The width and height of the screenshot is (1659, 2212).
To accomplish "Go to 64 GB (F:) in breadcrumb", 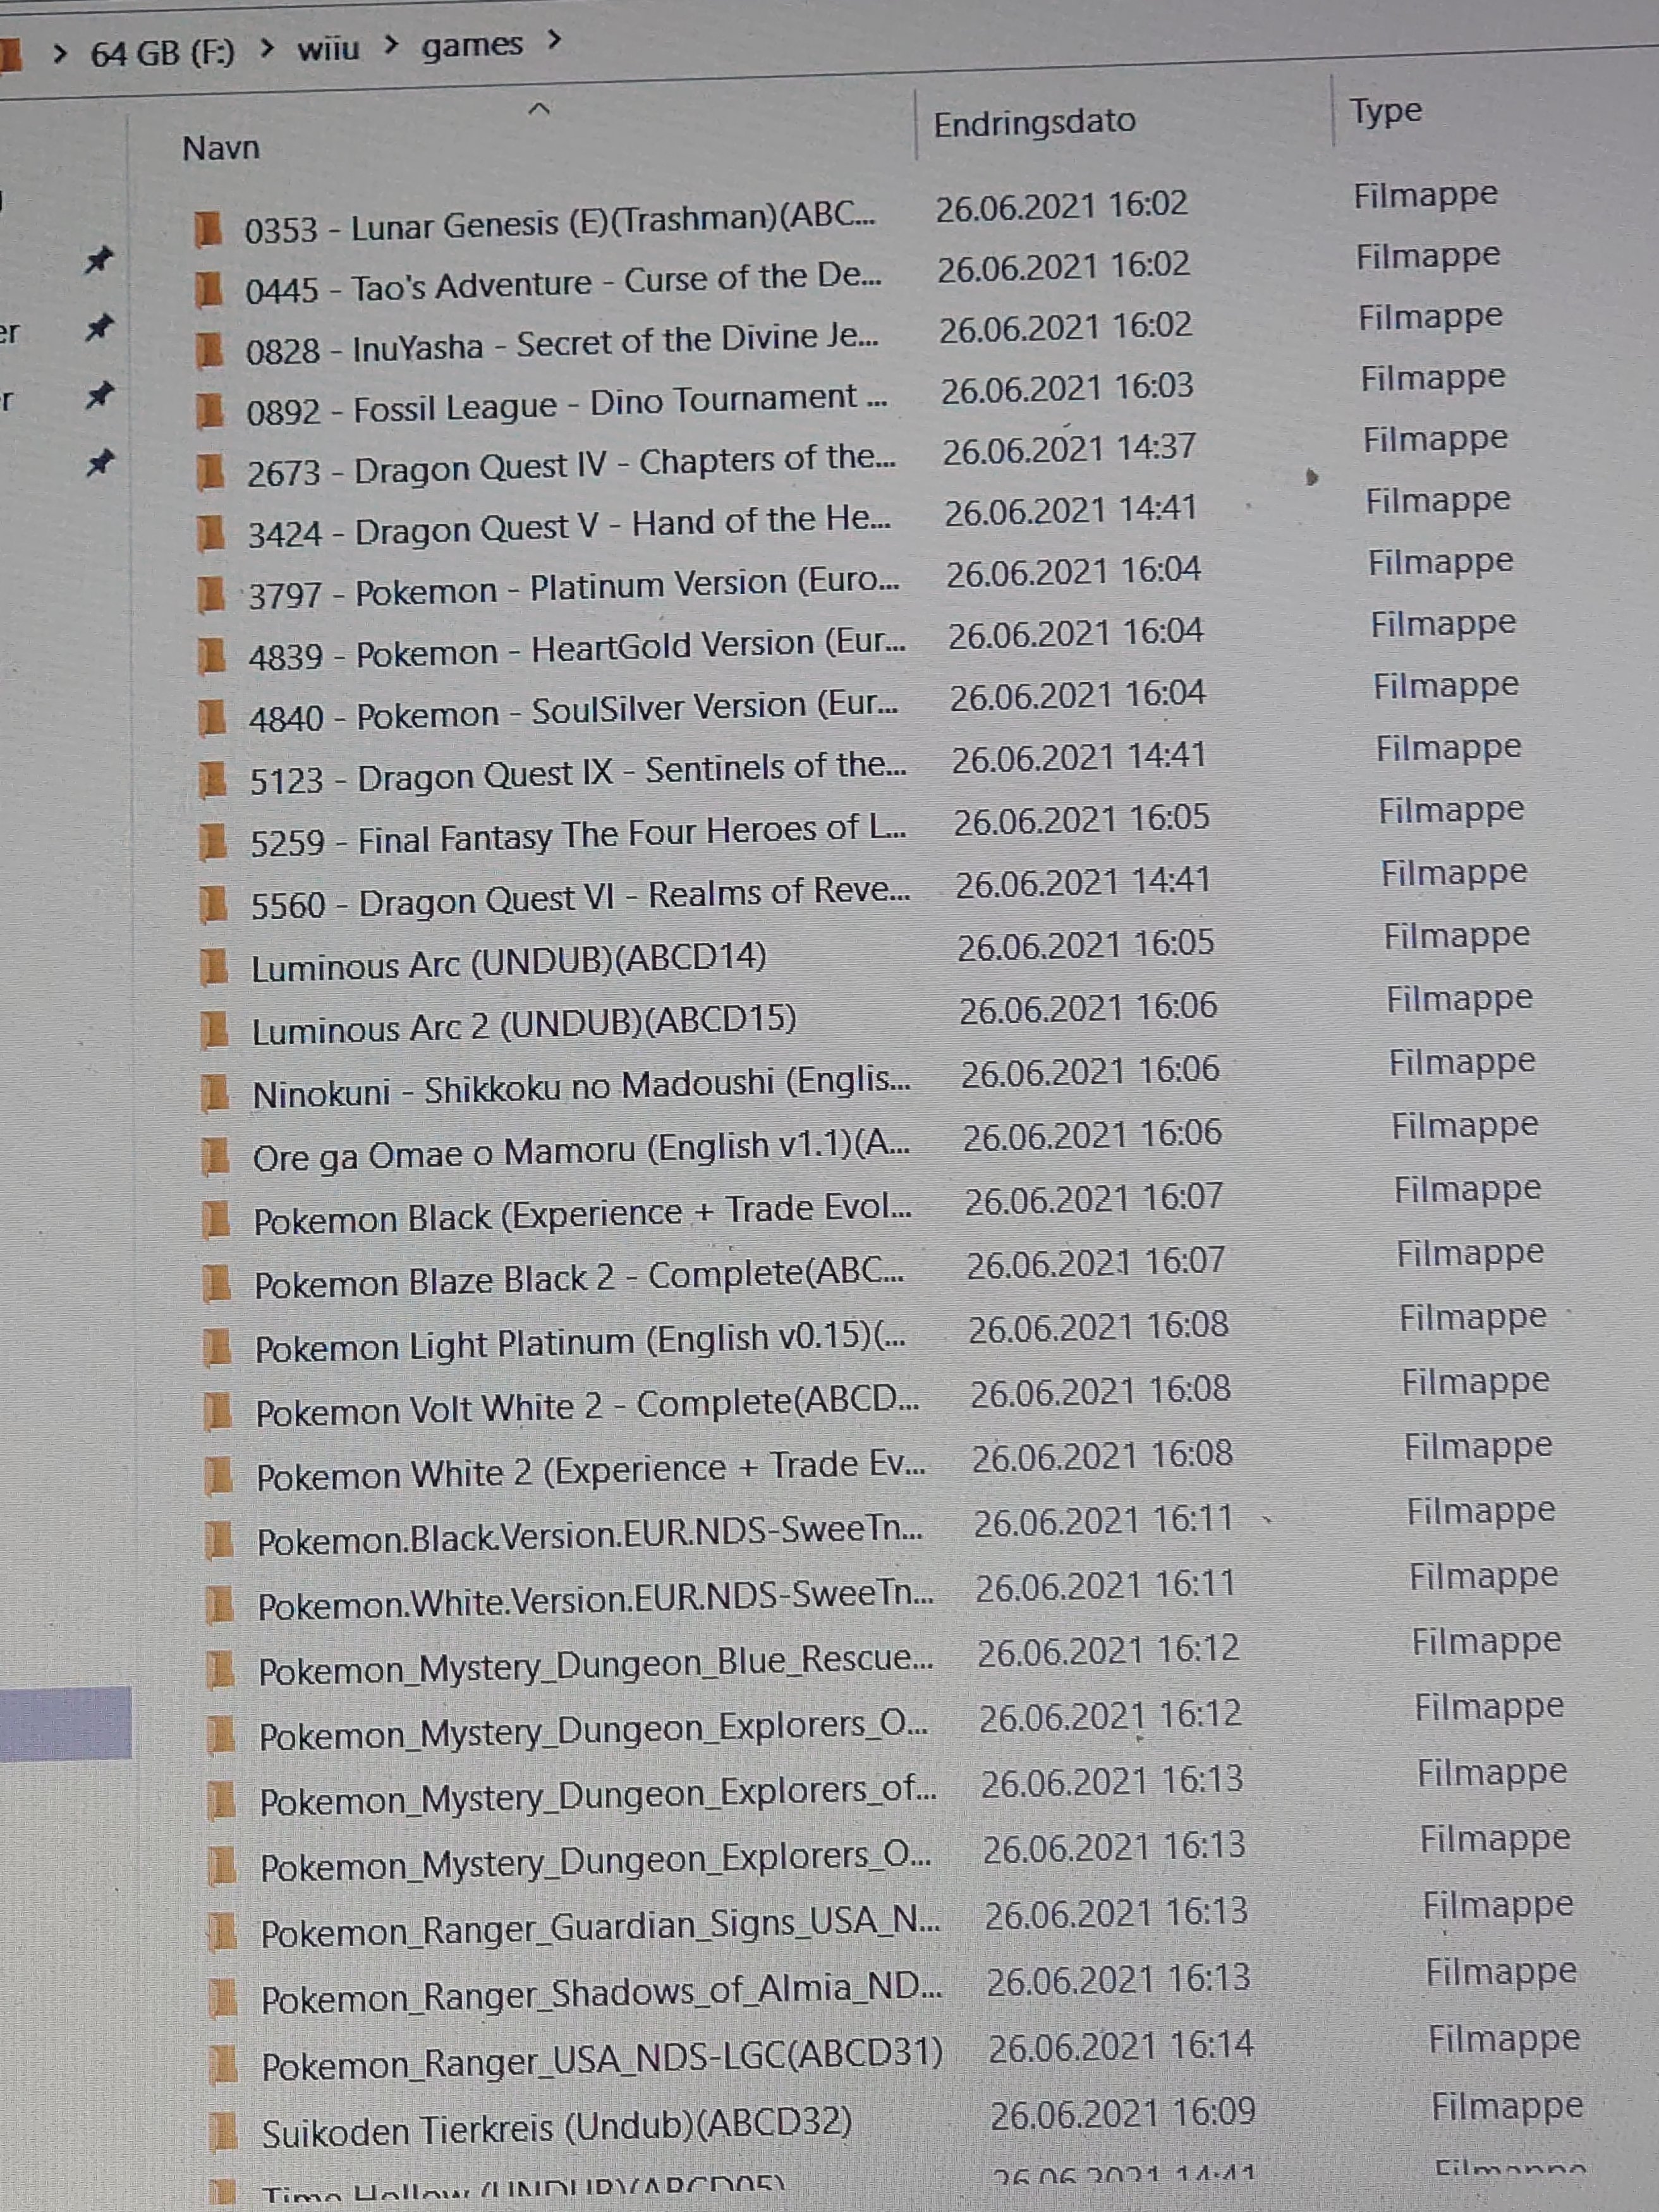I will click(x=162, y=52).
